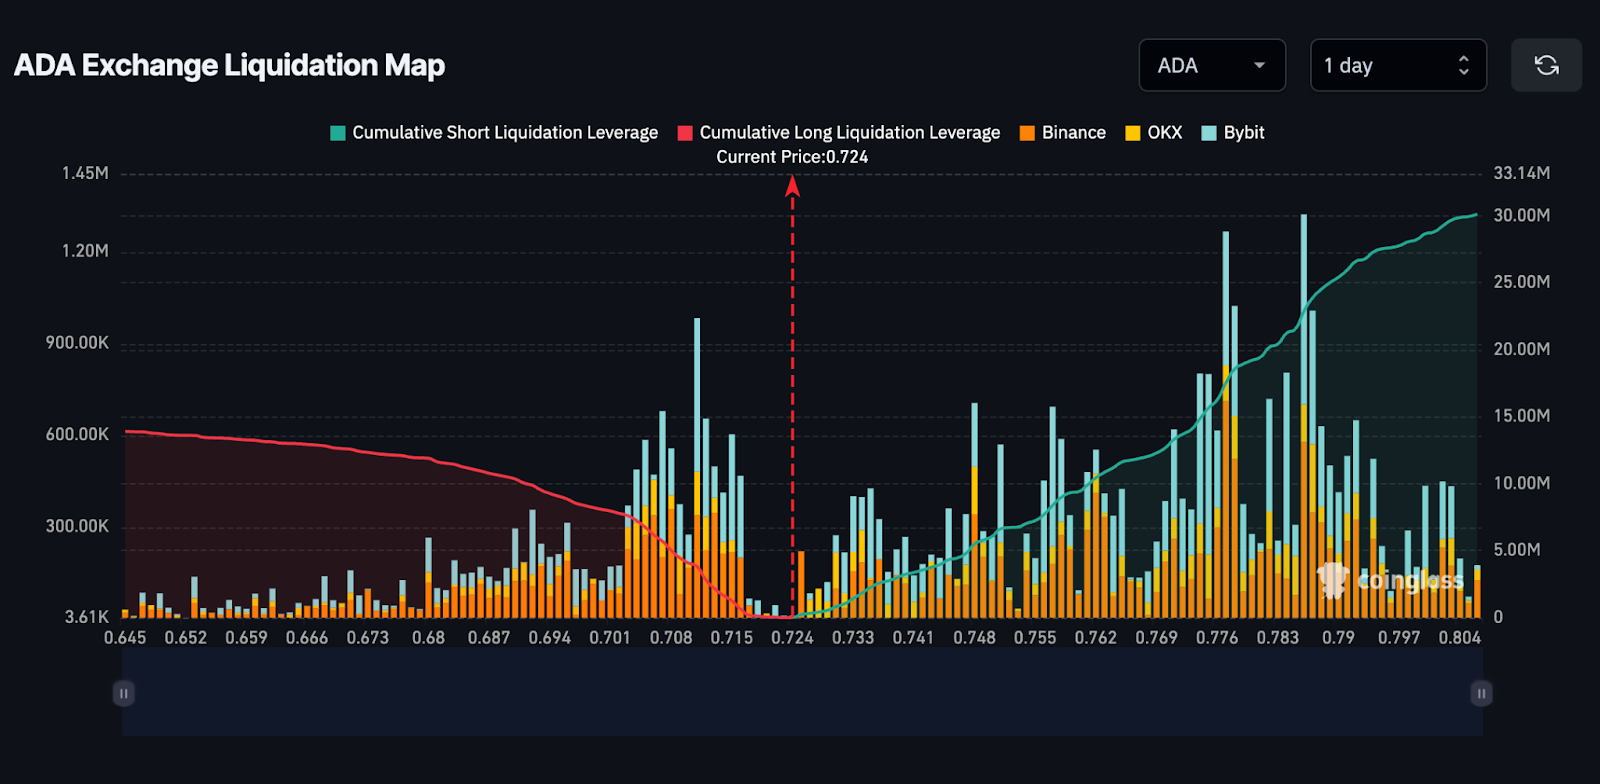This screenshot has height=784, width=1600.
Task: Open the 1 day timeframe selector
Action: [1398, 65]
